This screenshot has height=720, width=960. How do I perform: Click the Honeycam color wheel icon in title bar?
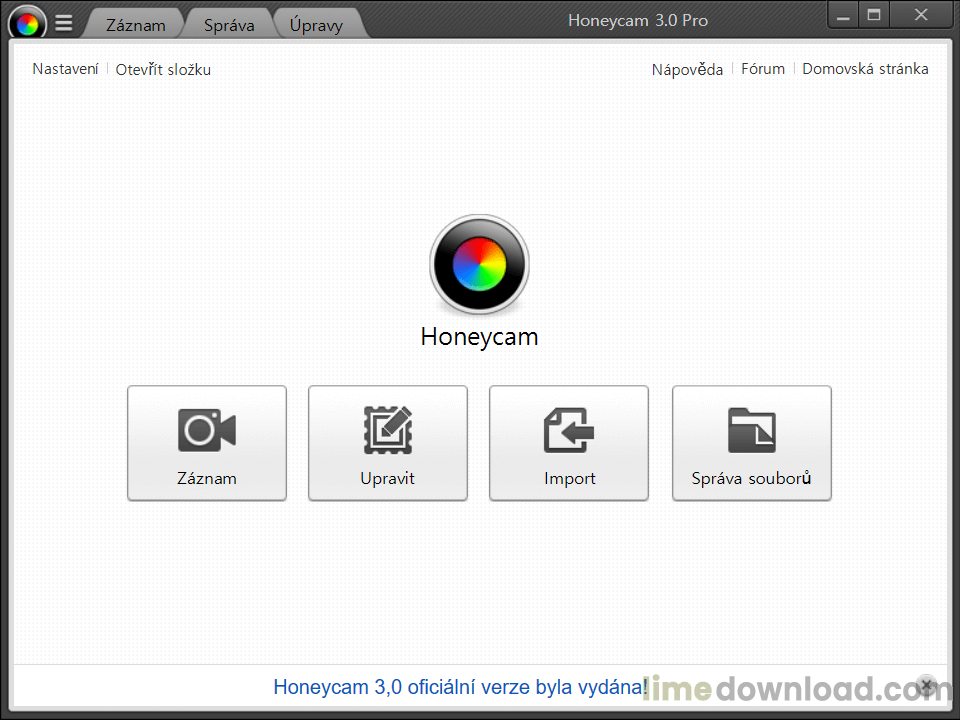point(27,22)
